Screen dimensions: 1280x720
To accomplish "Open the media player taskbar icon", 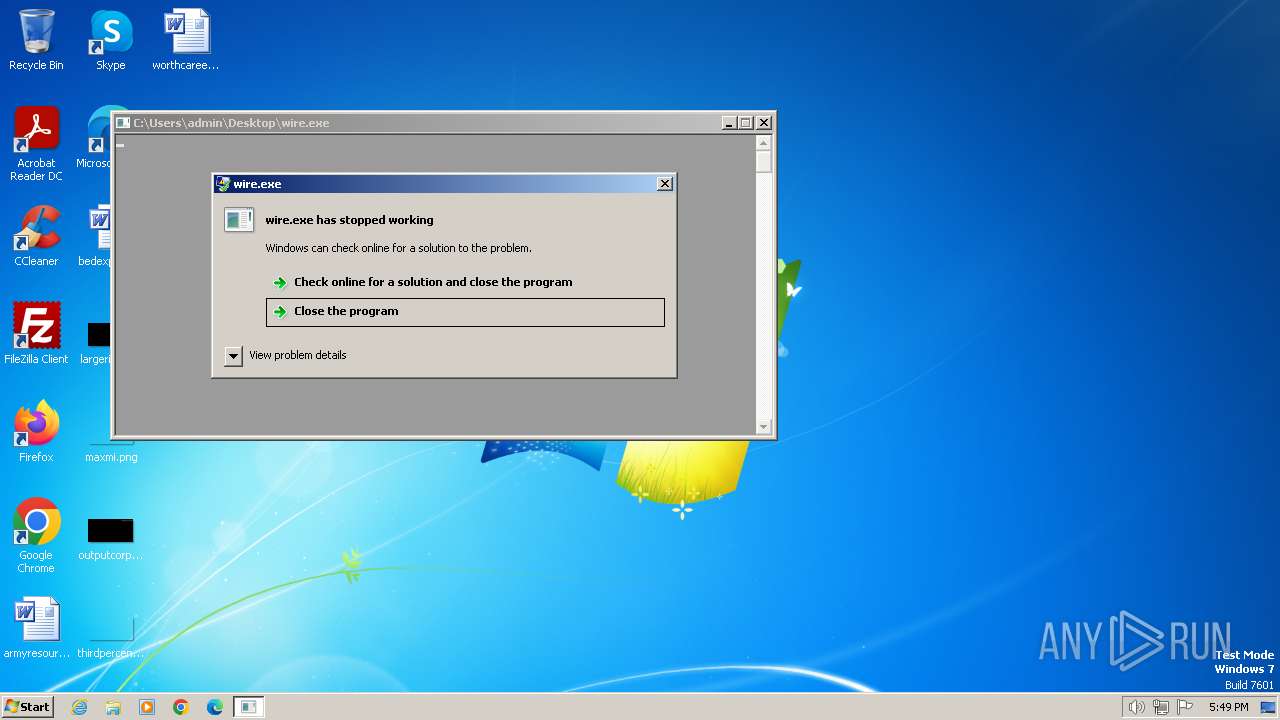I will pyautogui.click(x=147, y=707).
